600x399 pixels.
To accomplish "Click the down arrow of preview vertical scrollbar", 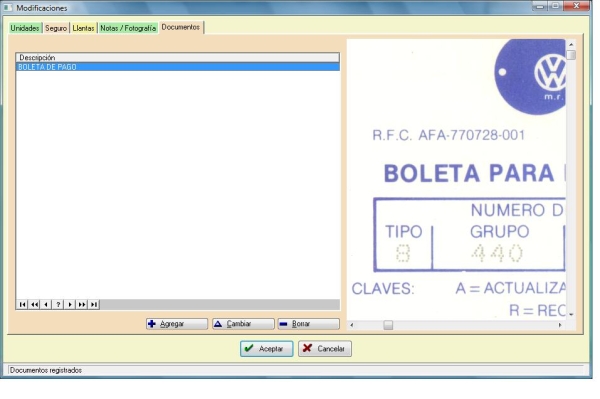I will coord(571,314).
